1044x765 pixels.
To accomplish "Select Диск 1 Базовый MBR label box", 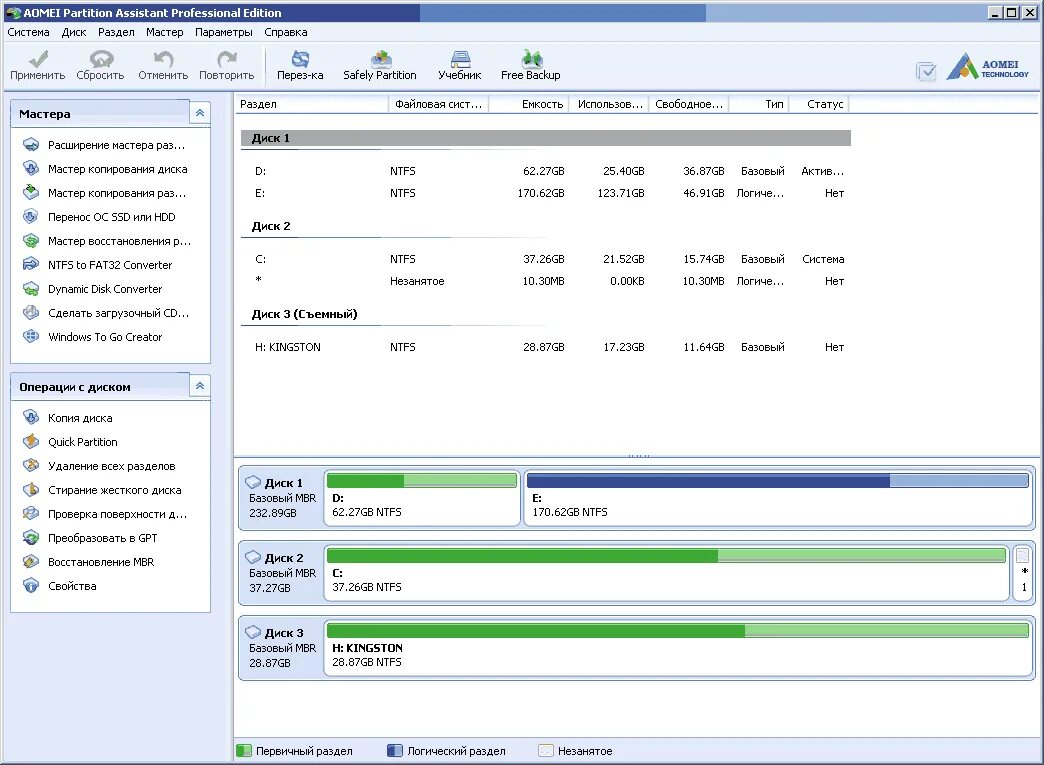I will 281,498.
